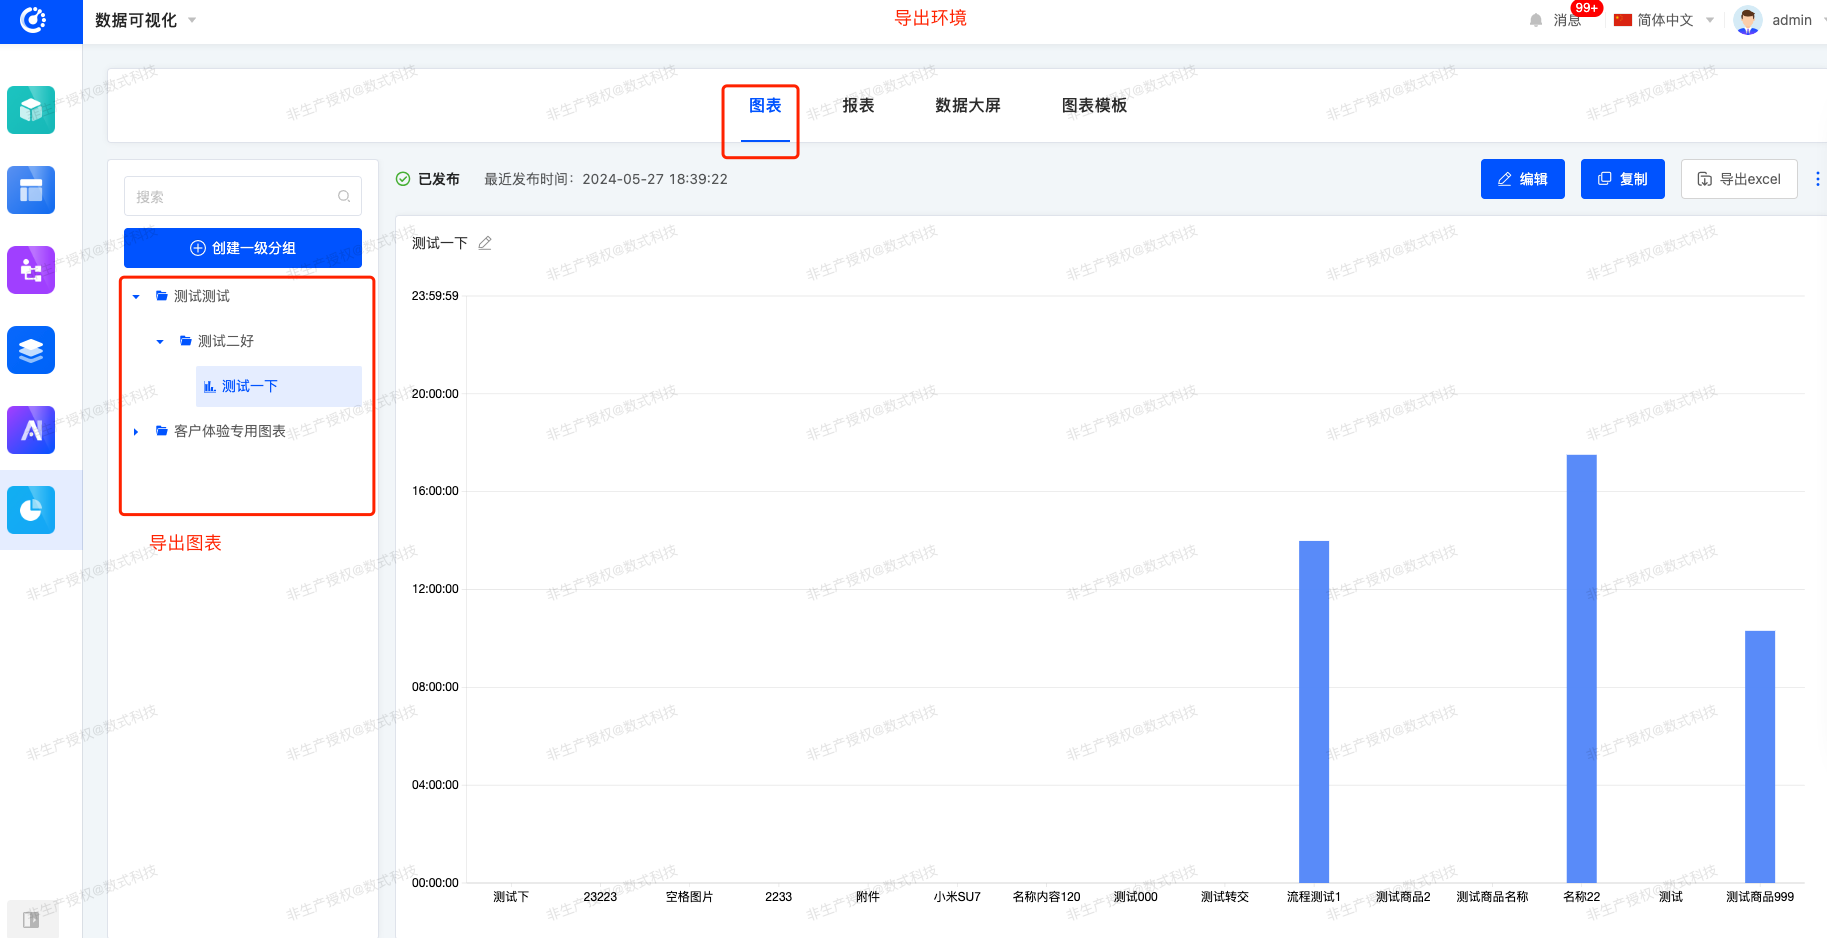Click the 测试商品999 bar in chart
The image size is (1827, 938).
point(1759,756)
